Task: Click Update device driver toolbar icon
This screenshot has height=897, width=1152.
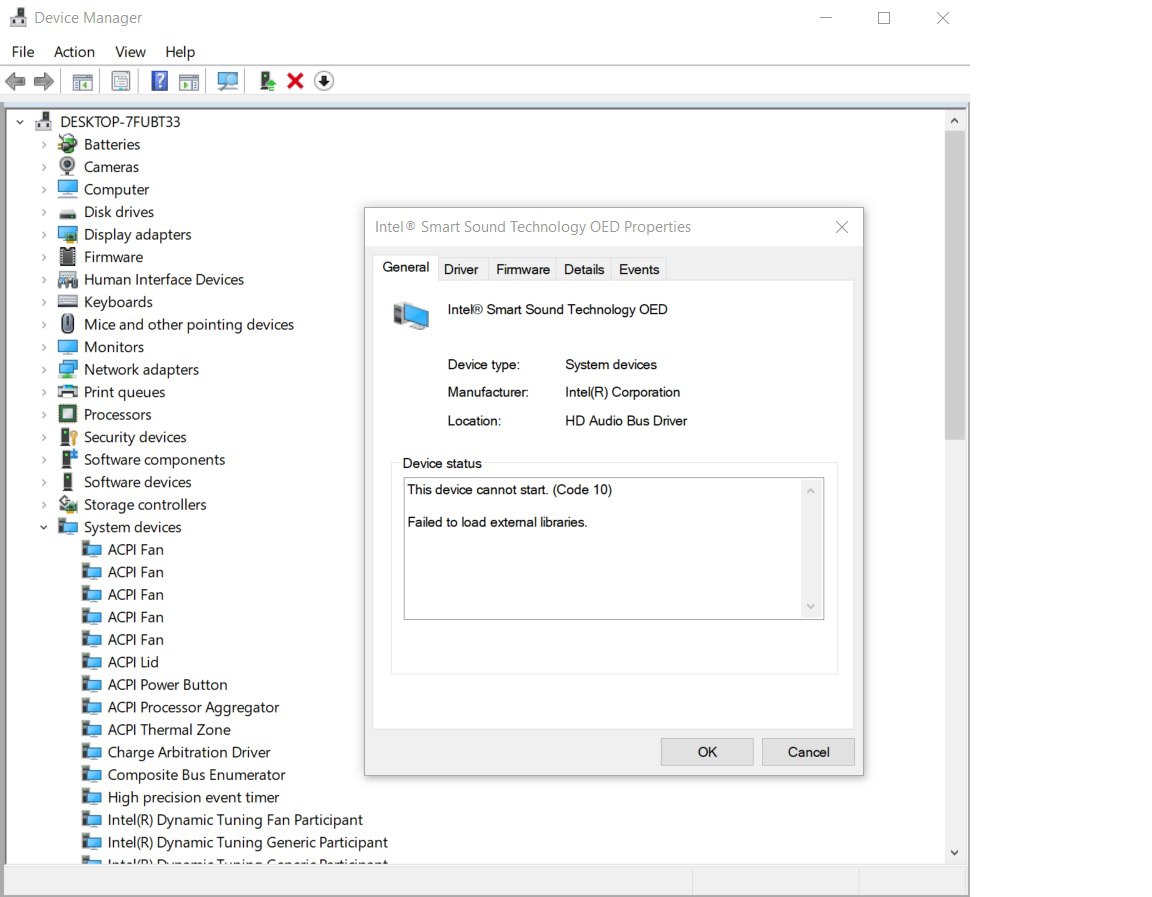Action: coord(267,81)
